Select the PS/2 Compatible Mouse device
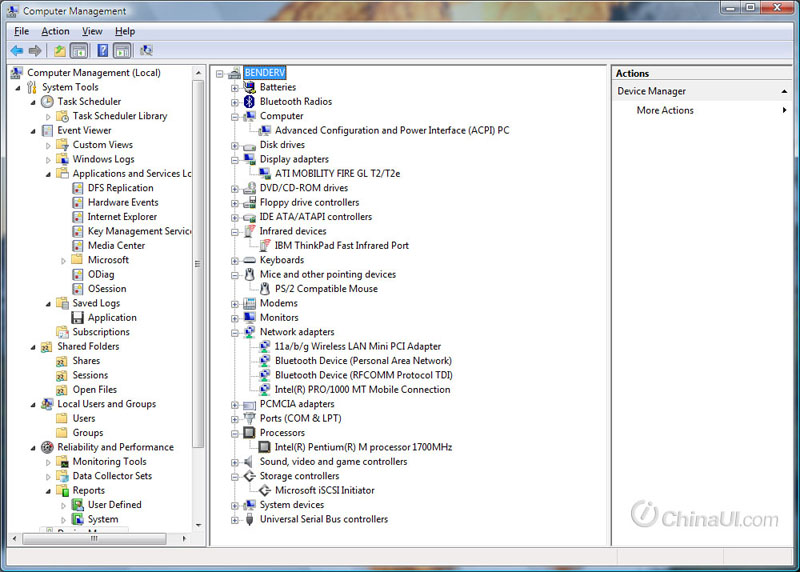 326,289
